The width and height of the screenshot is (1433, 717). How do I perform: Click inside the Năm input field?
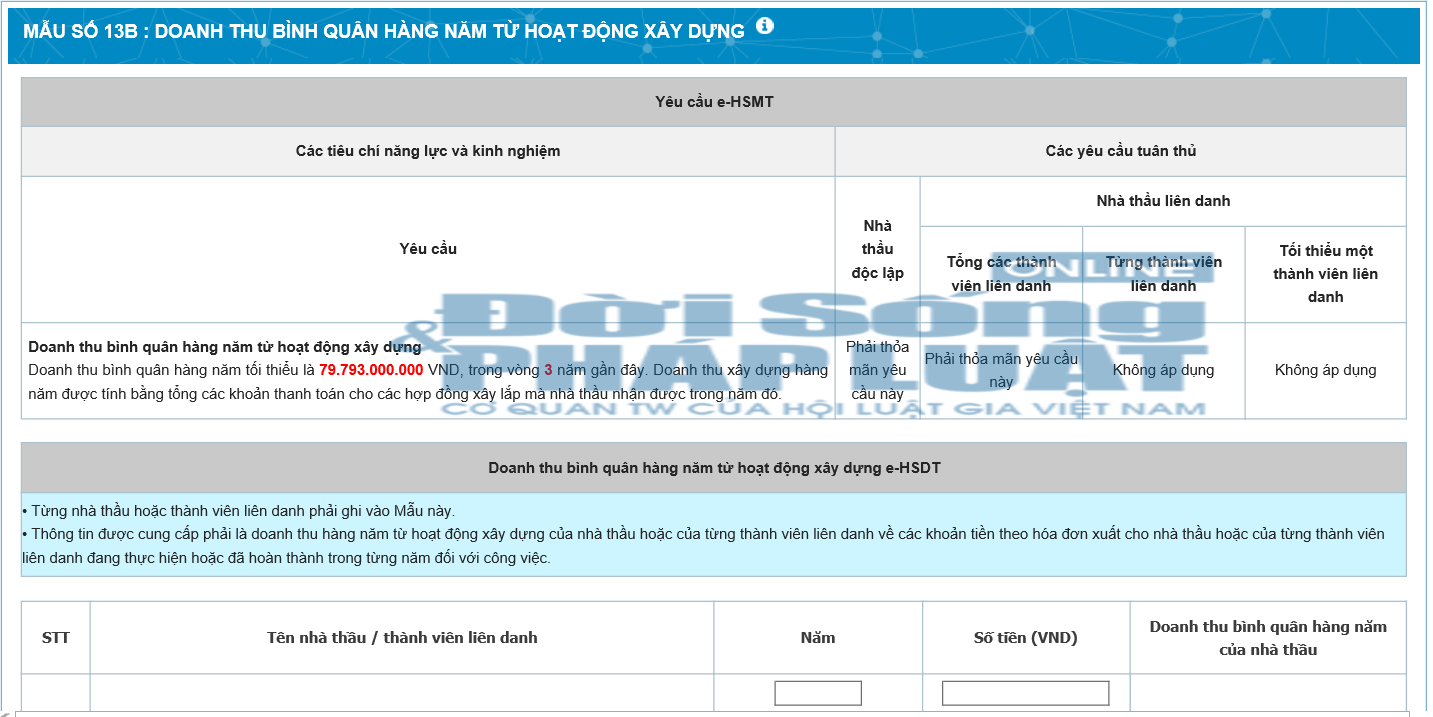(817, 692)
